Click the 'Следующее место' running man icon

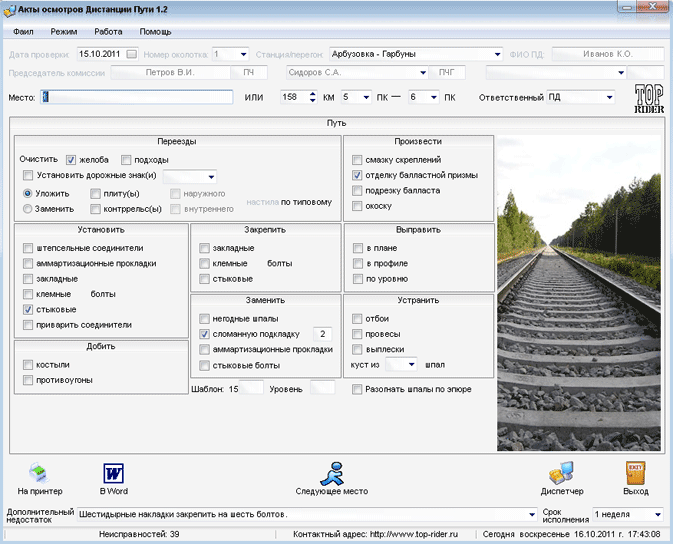click(332, 472)
